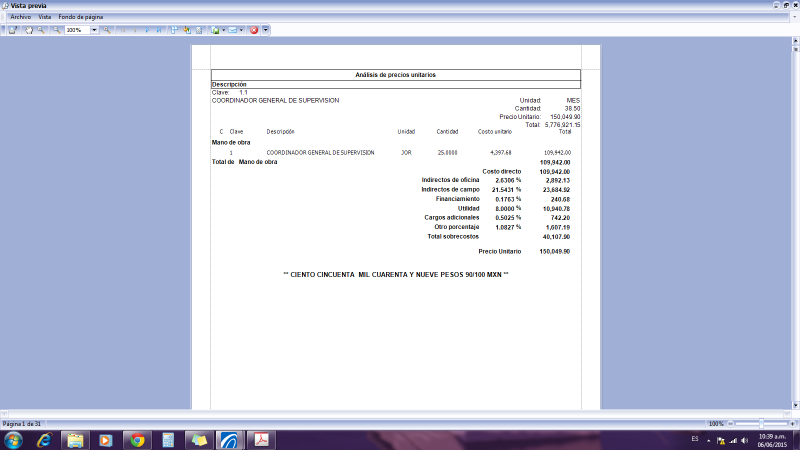Click the zoom out toolbar icon
This screenshot has width=800, height=450.
click(56, 30)
